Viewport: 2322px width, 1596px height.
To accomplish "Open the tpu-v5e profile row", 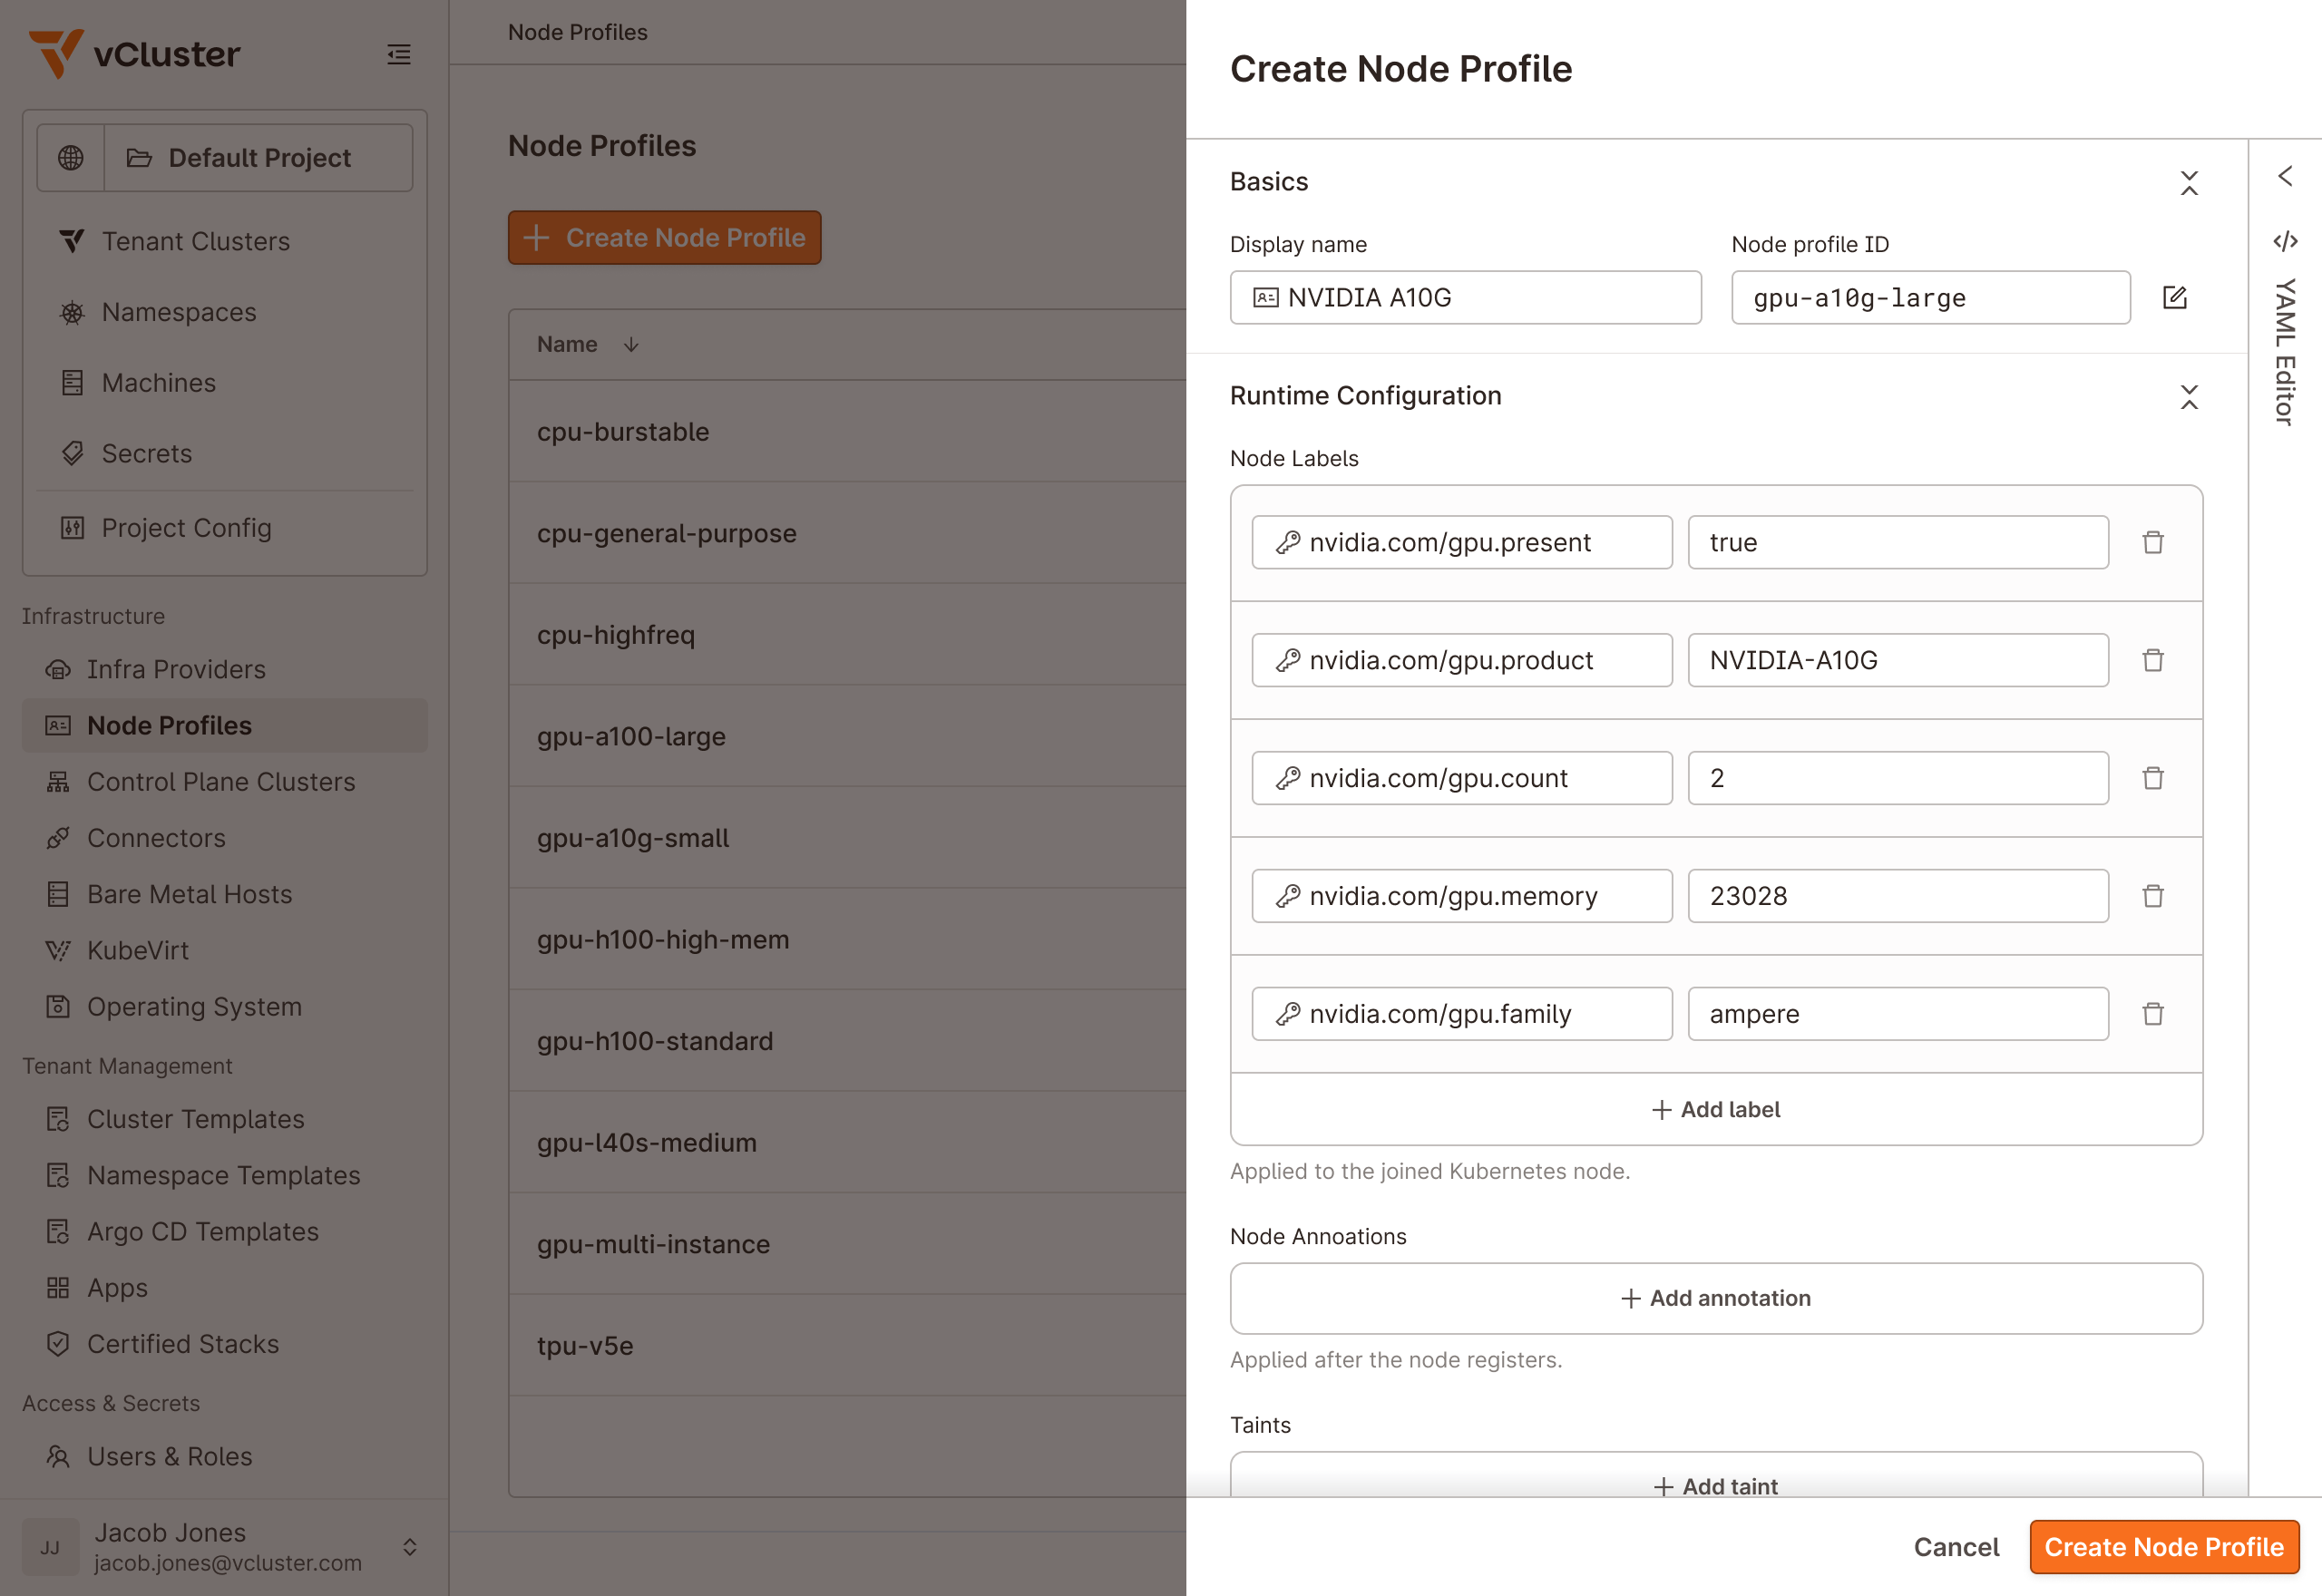I will pyautogui.click(x=847, y=1345).
